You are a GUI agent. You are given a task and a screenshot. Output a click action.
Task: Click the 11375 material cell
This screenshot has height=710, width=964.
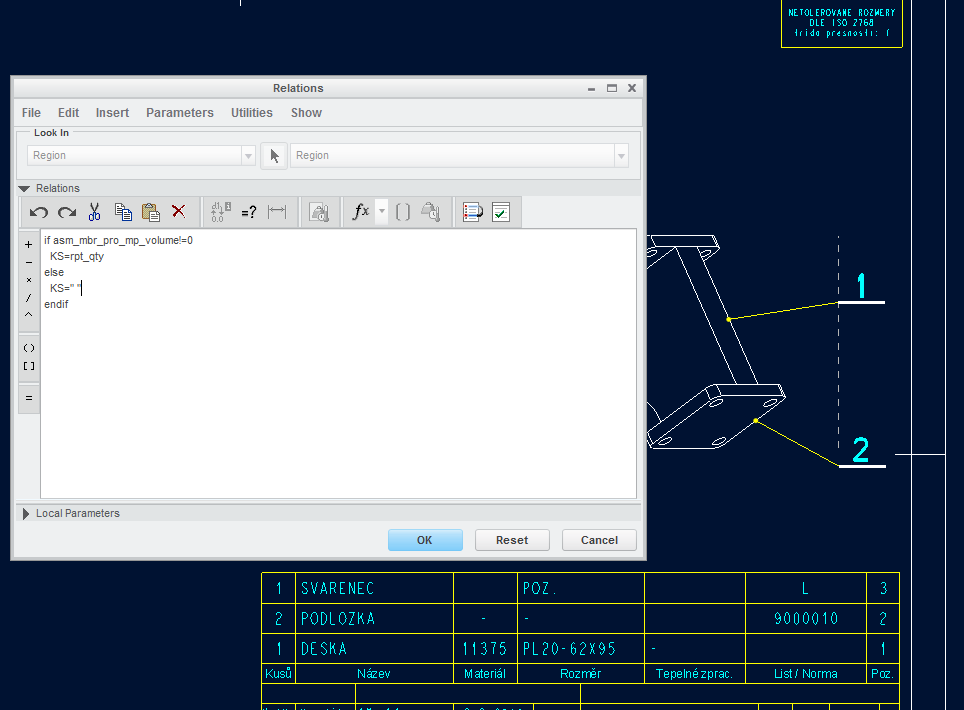click(484, 649)
